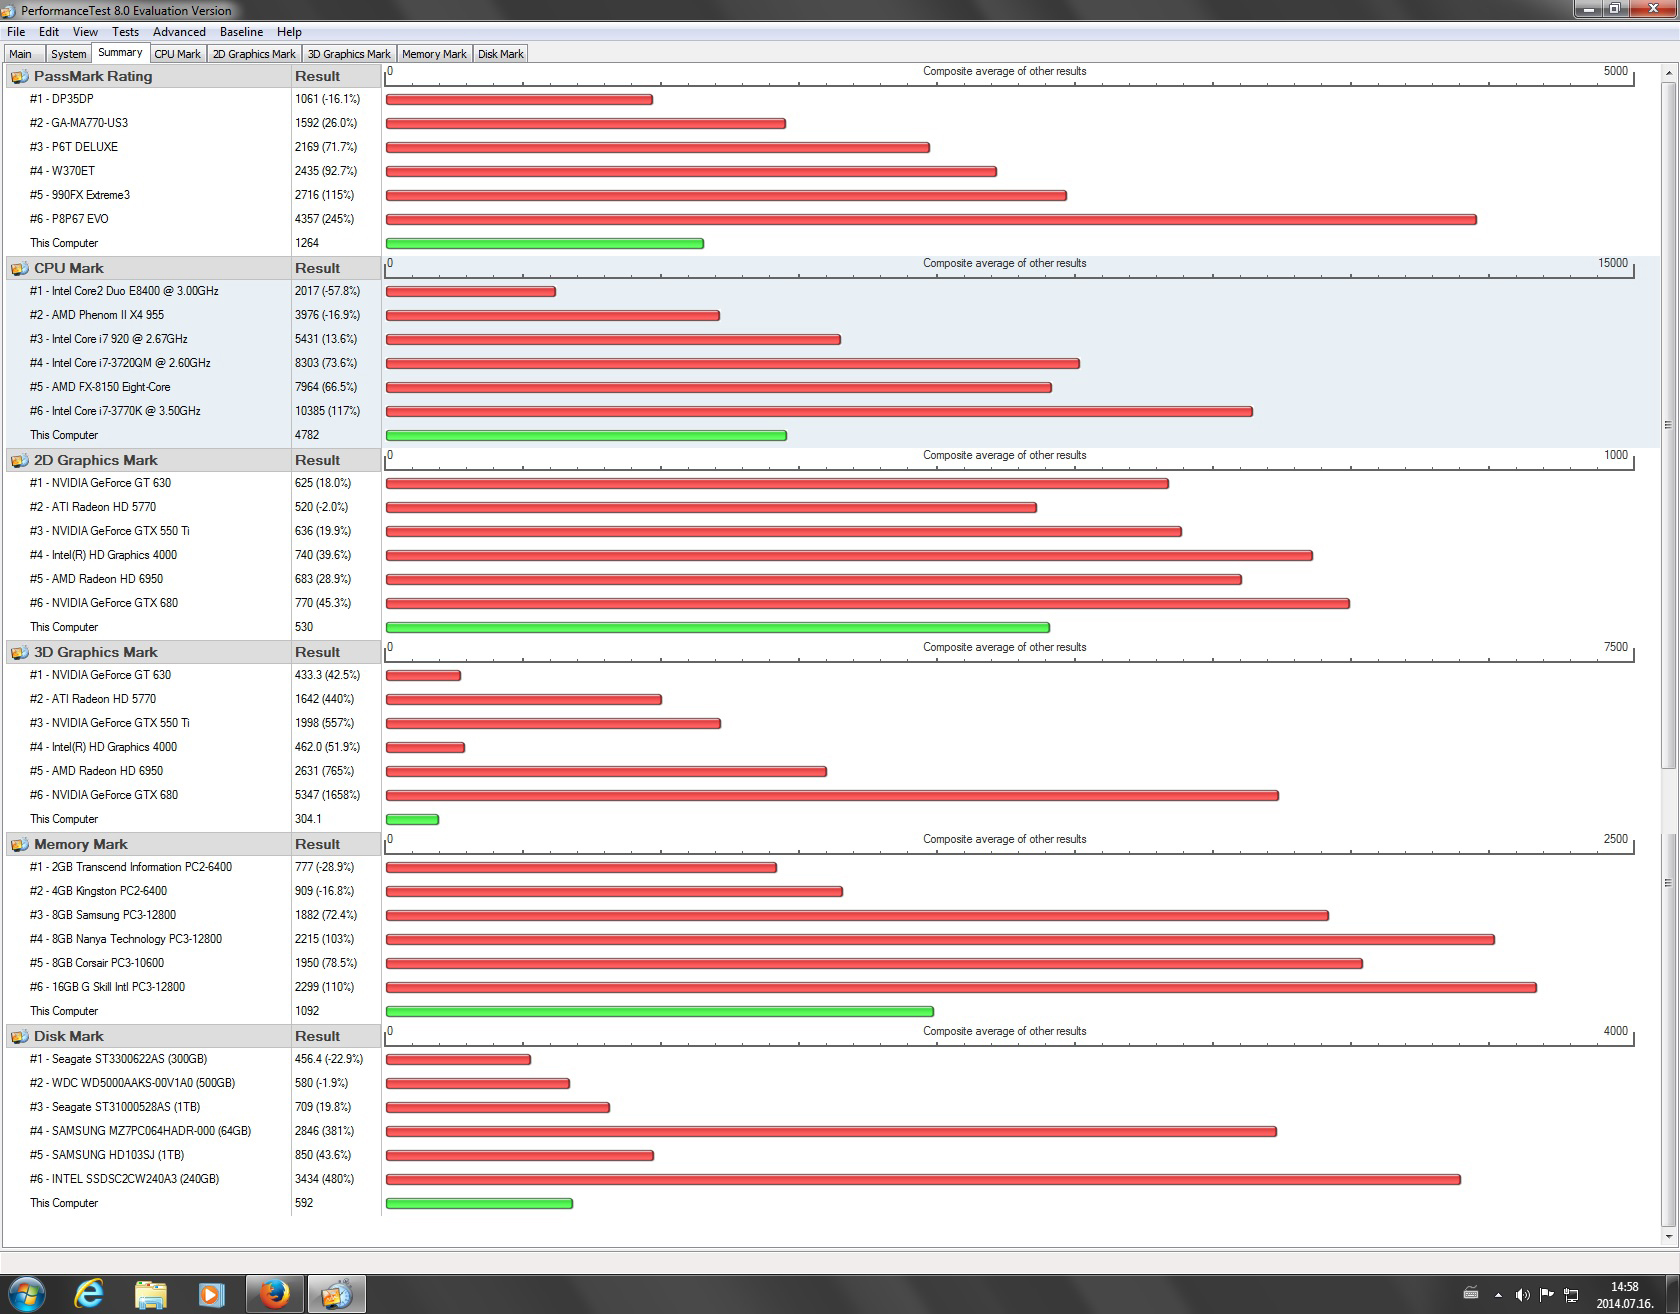Open the Advanced menu

coord(179,32)
